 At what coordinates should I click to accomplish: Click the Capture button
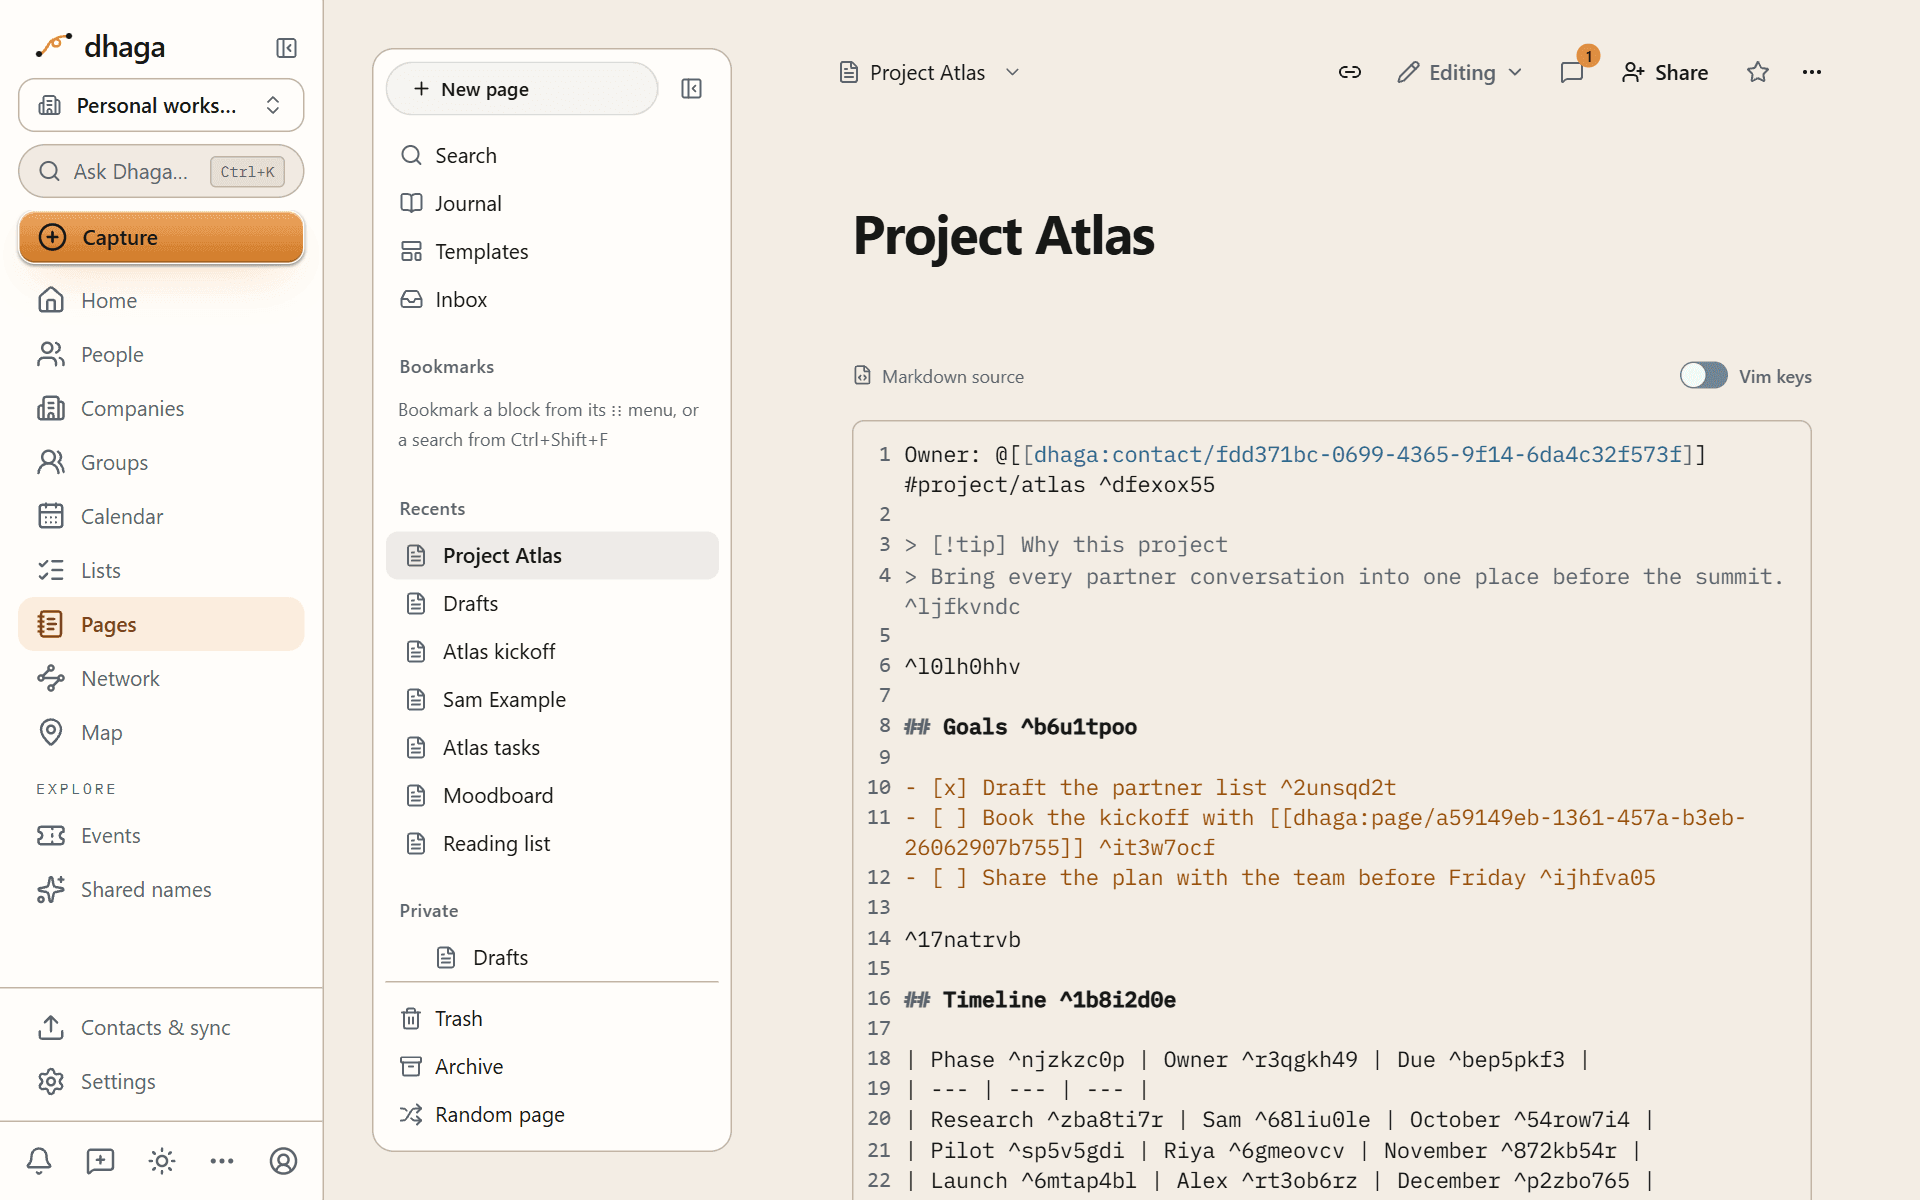[x=161, y=237]
